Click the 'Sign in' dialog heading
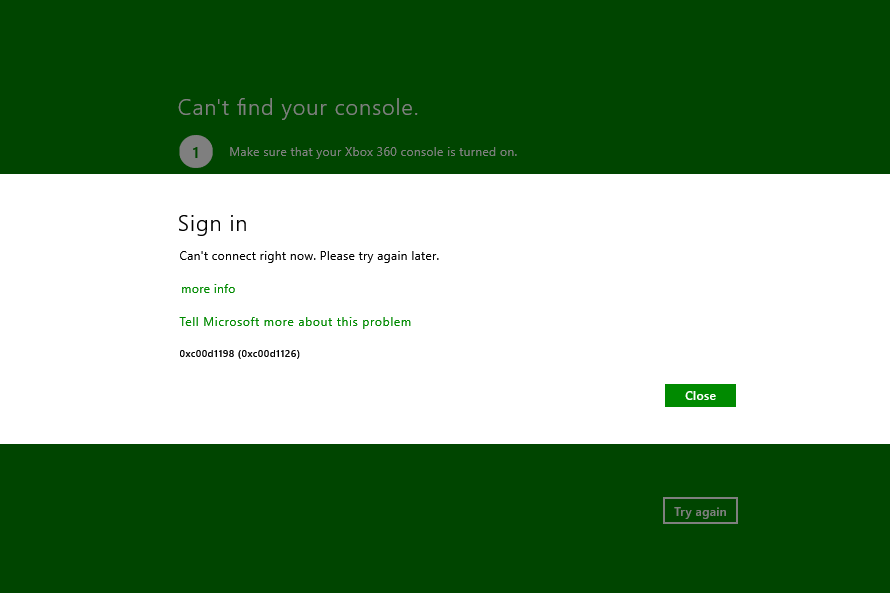The height and width of the screenshot is (593, 890). (212, 224)
